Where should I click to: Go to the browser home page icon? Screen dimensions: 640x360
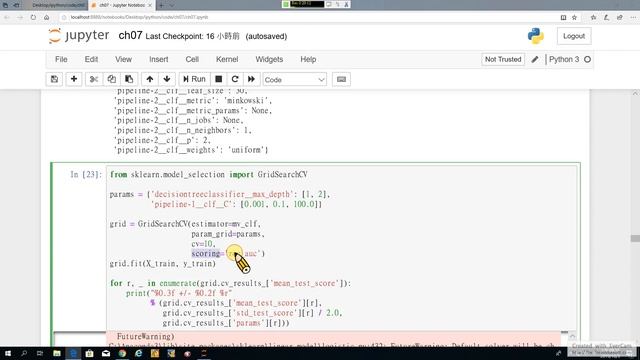point(47,17)
